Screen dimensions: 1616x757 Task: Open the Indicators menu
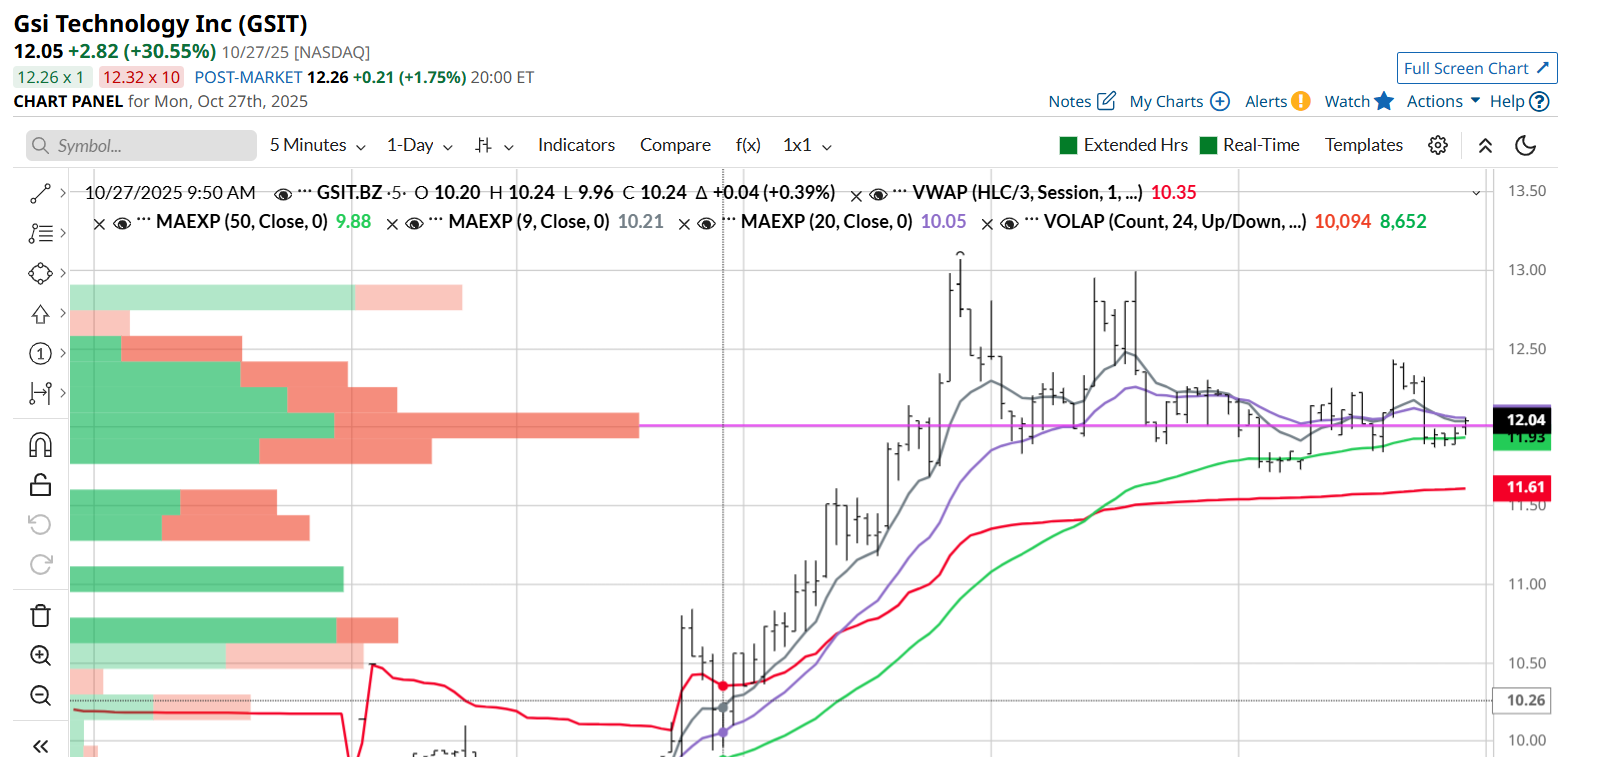coord(576,146)
